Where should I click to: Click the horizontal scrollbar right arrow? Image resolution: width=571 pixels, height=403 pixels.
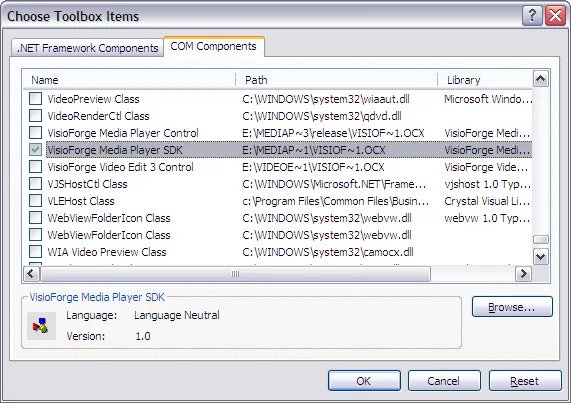524,273
